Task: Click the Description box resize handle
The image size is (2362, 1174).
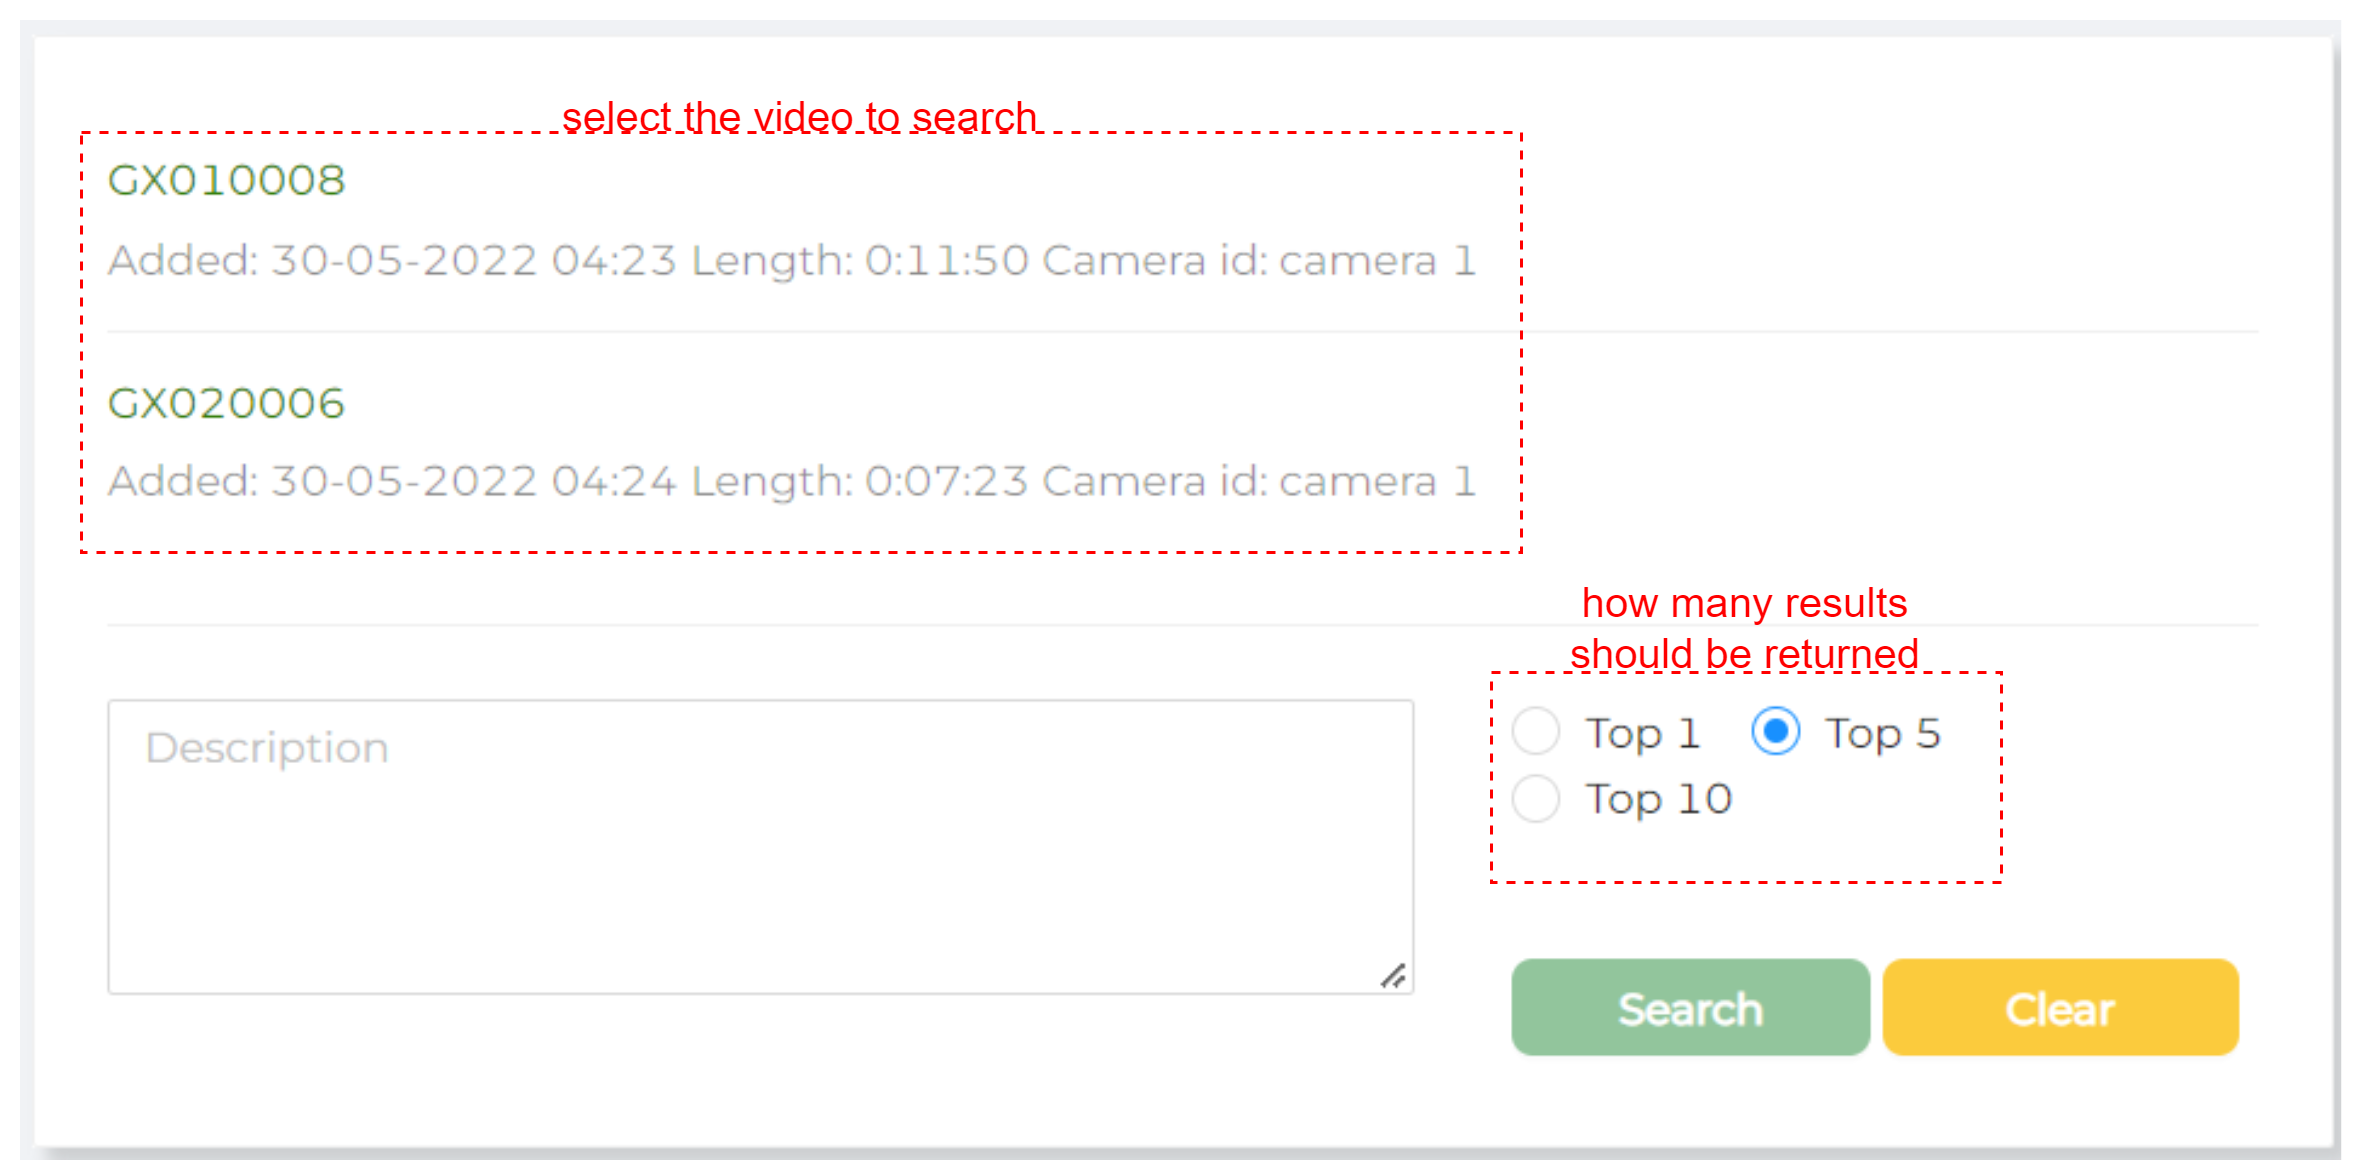Action: point(1393,976)
